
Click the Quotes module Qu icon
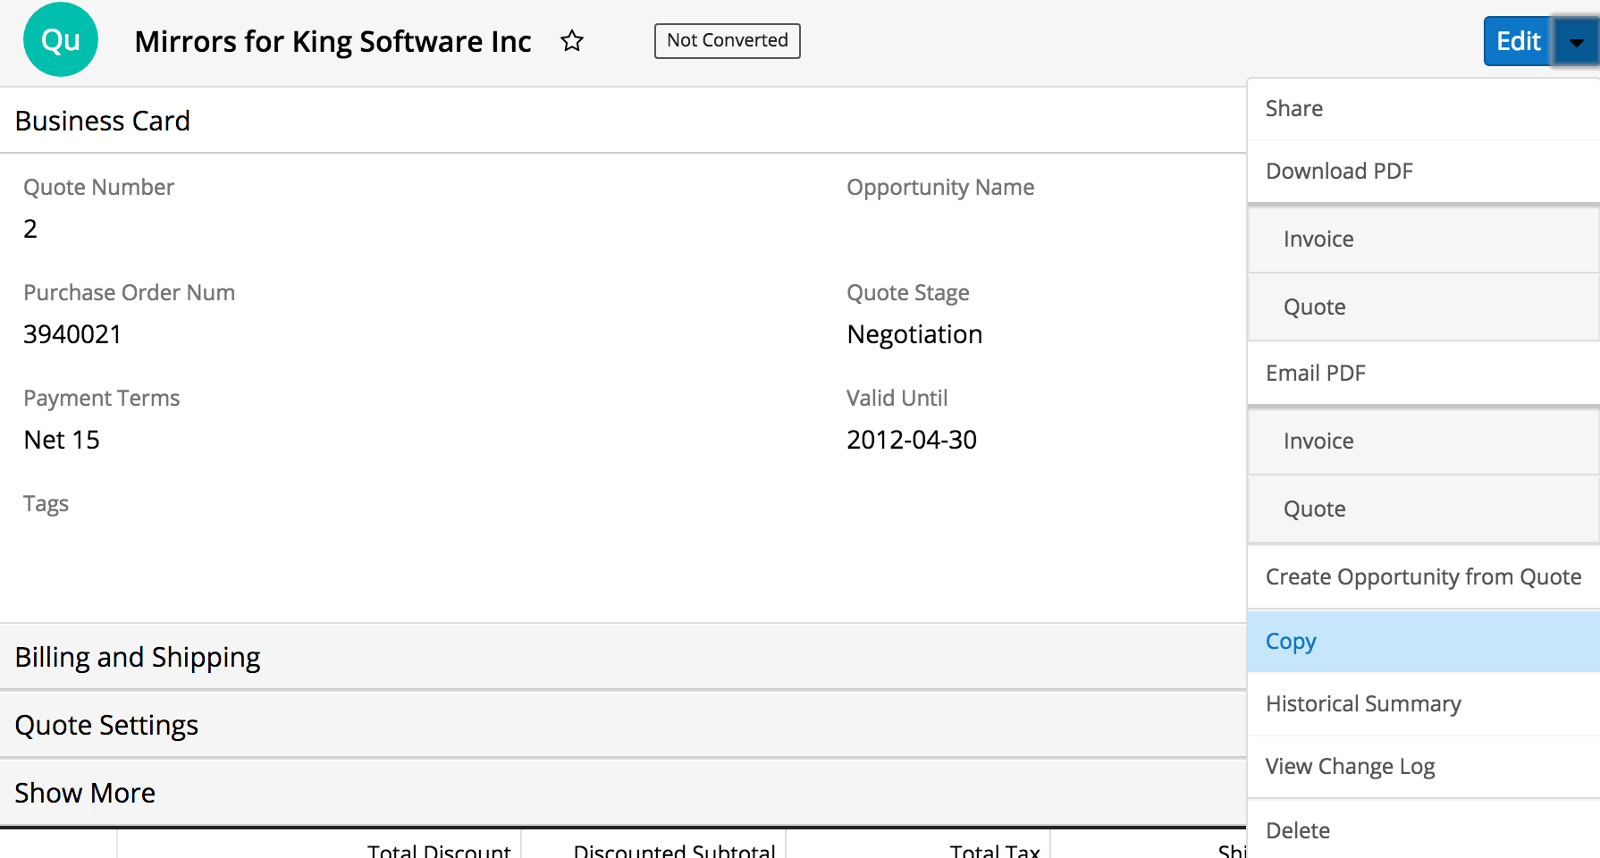point(61,40)
